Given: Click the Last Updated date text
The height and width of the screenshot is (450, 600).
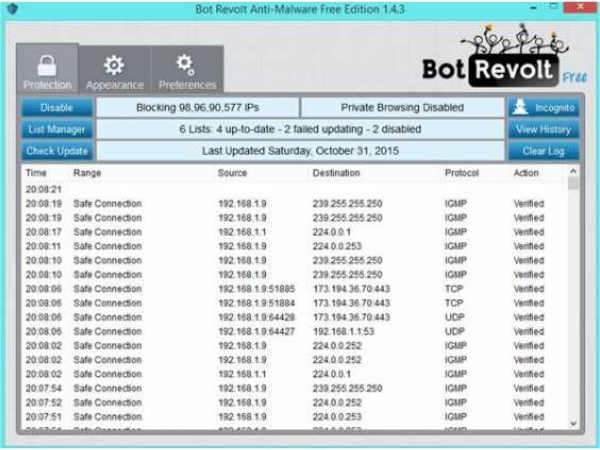Looking at the screenshot, I should [x=300, y=151].
